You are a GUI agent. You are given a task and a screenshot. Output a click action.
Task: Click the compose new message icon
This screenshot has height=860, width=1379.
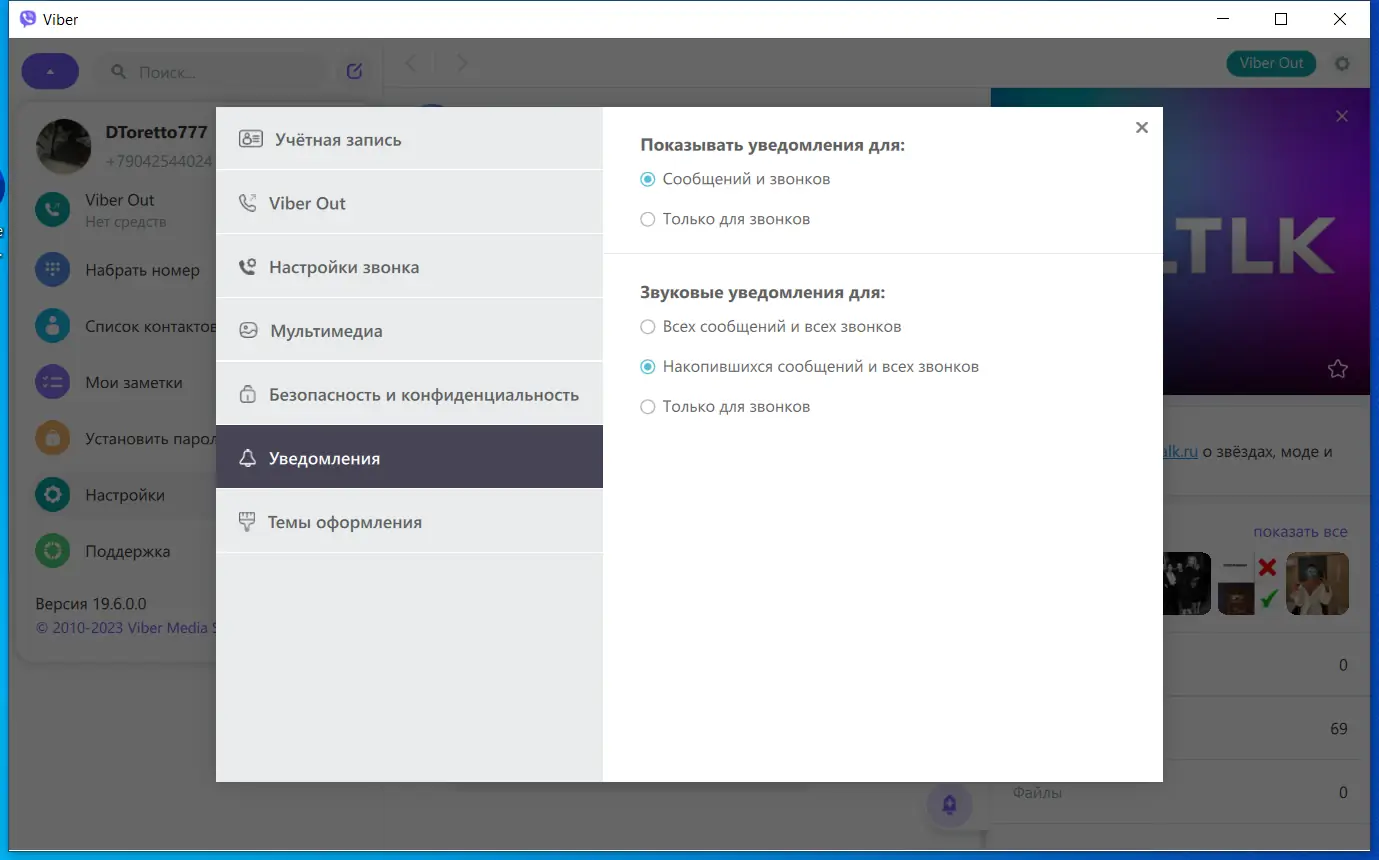coord(354,71)
